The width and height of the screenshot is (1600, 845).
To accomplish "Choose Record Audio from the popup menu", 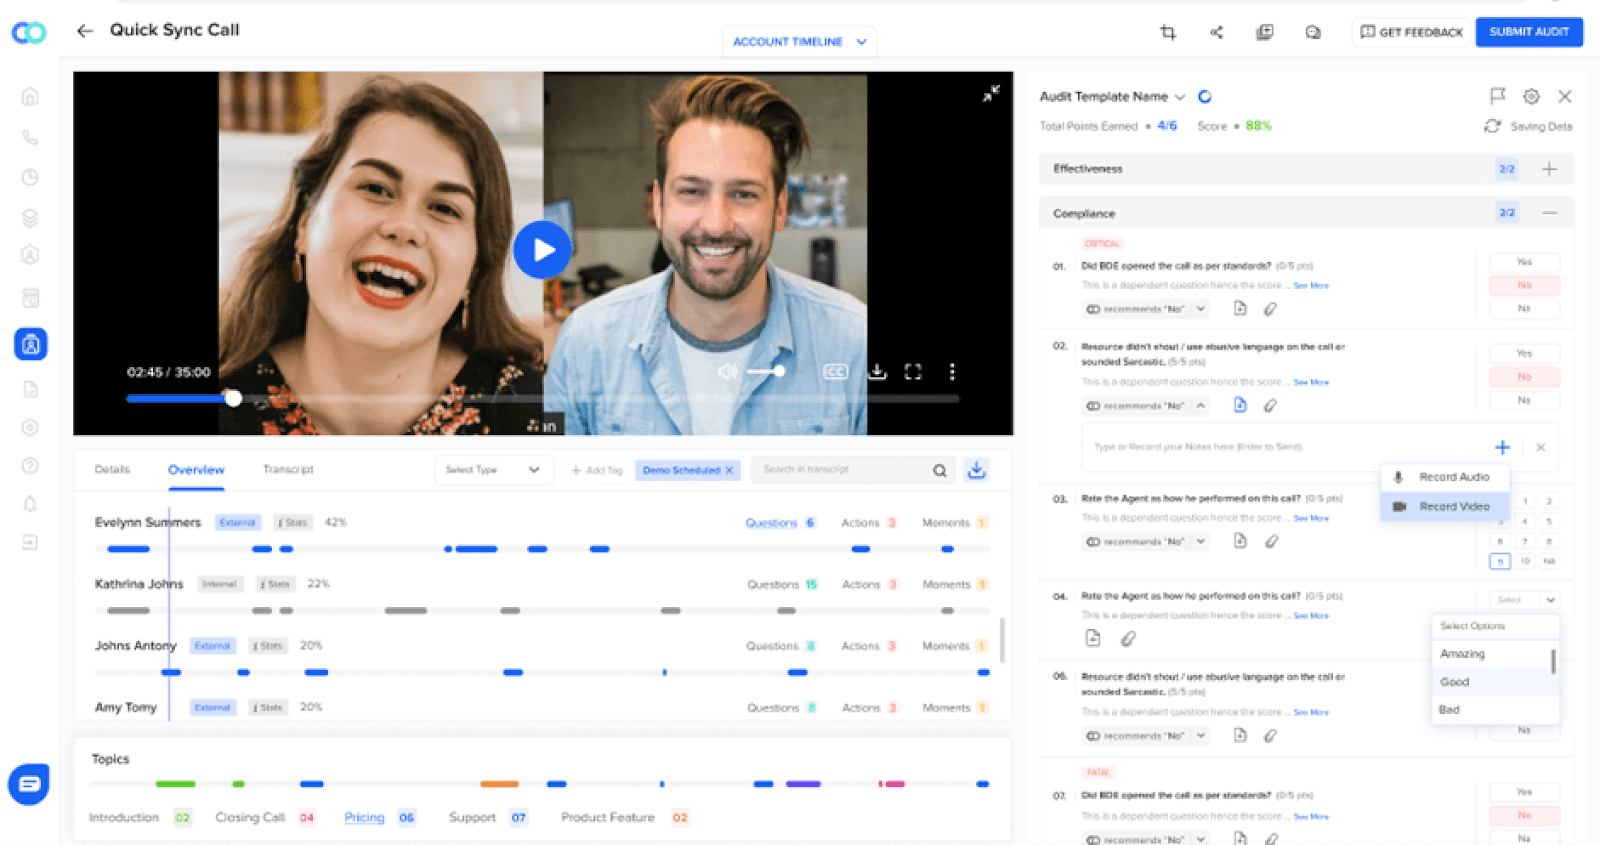I will 1445,477.
